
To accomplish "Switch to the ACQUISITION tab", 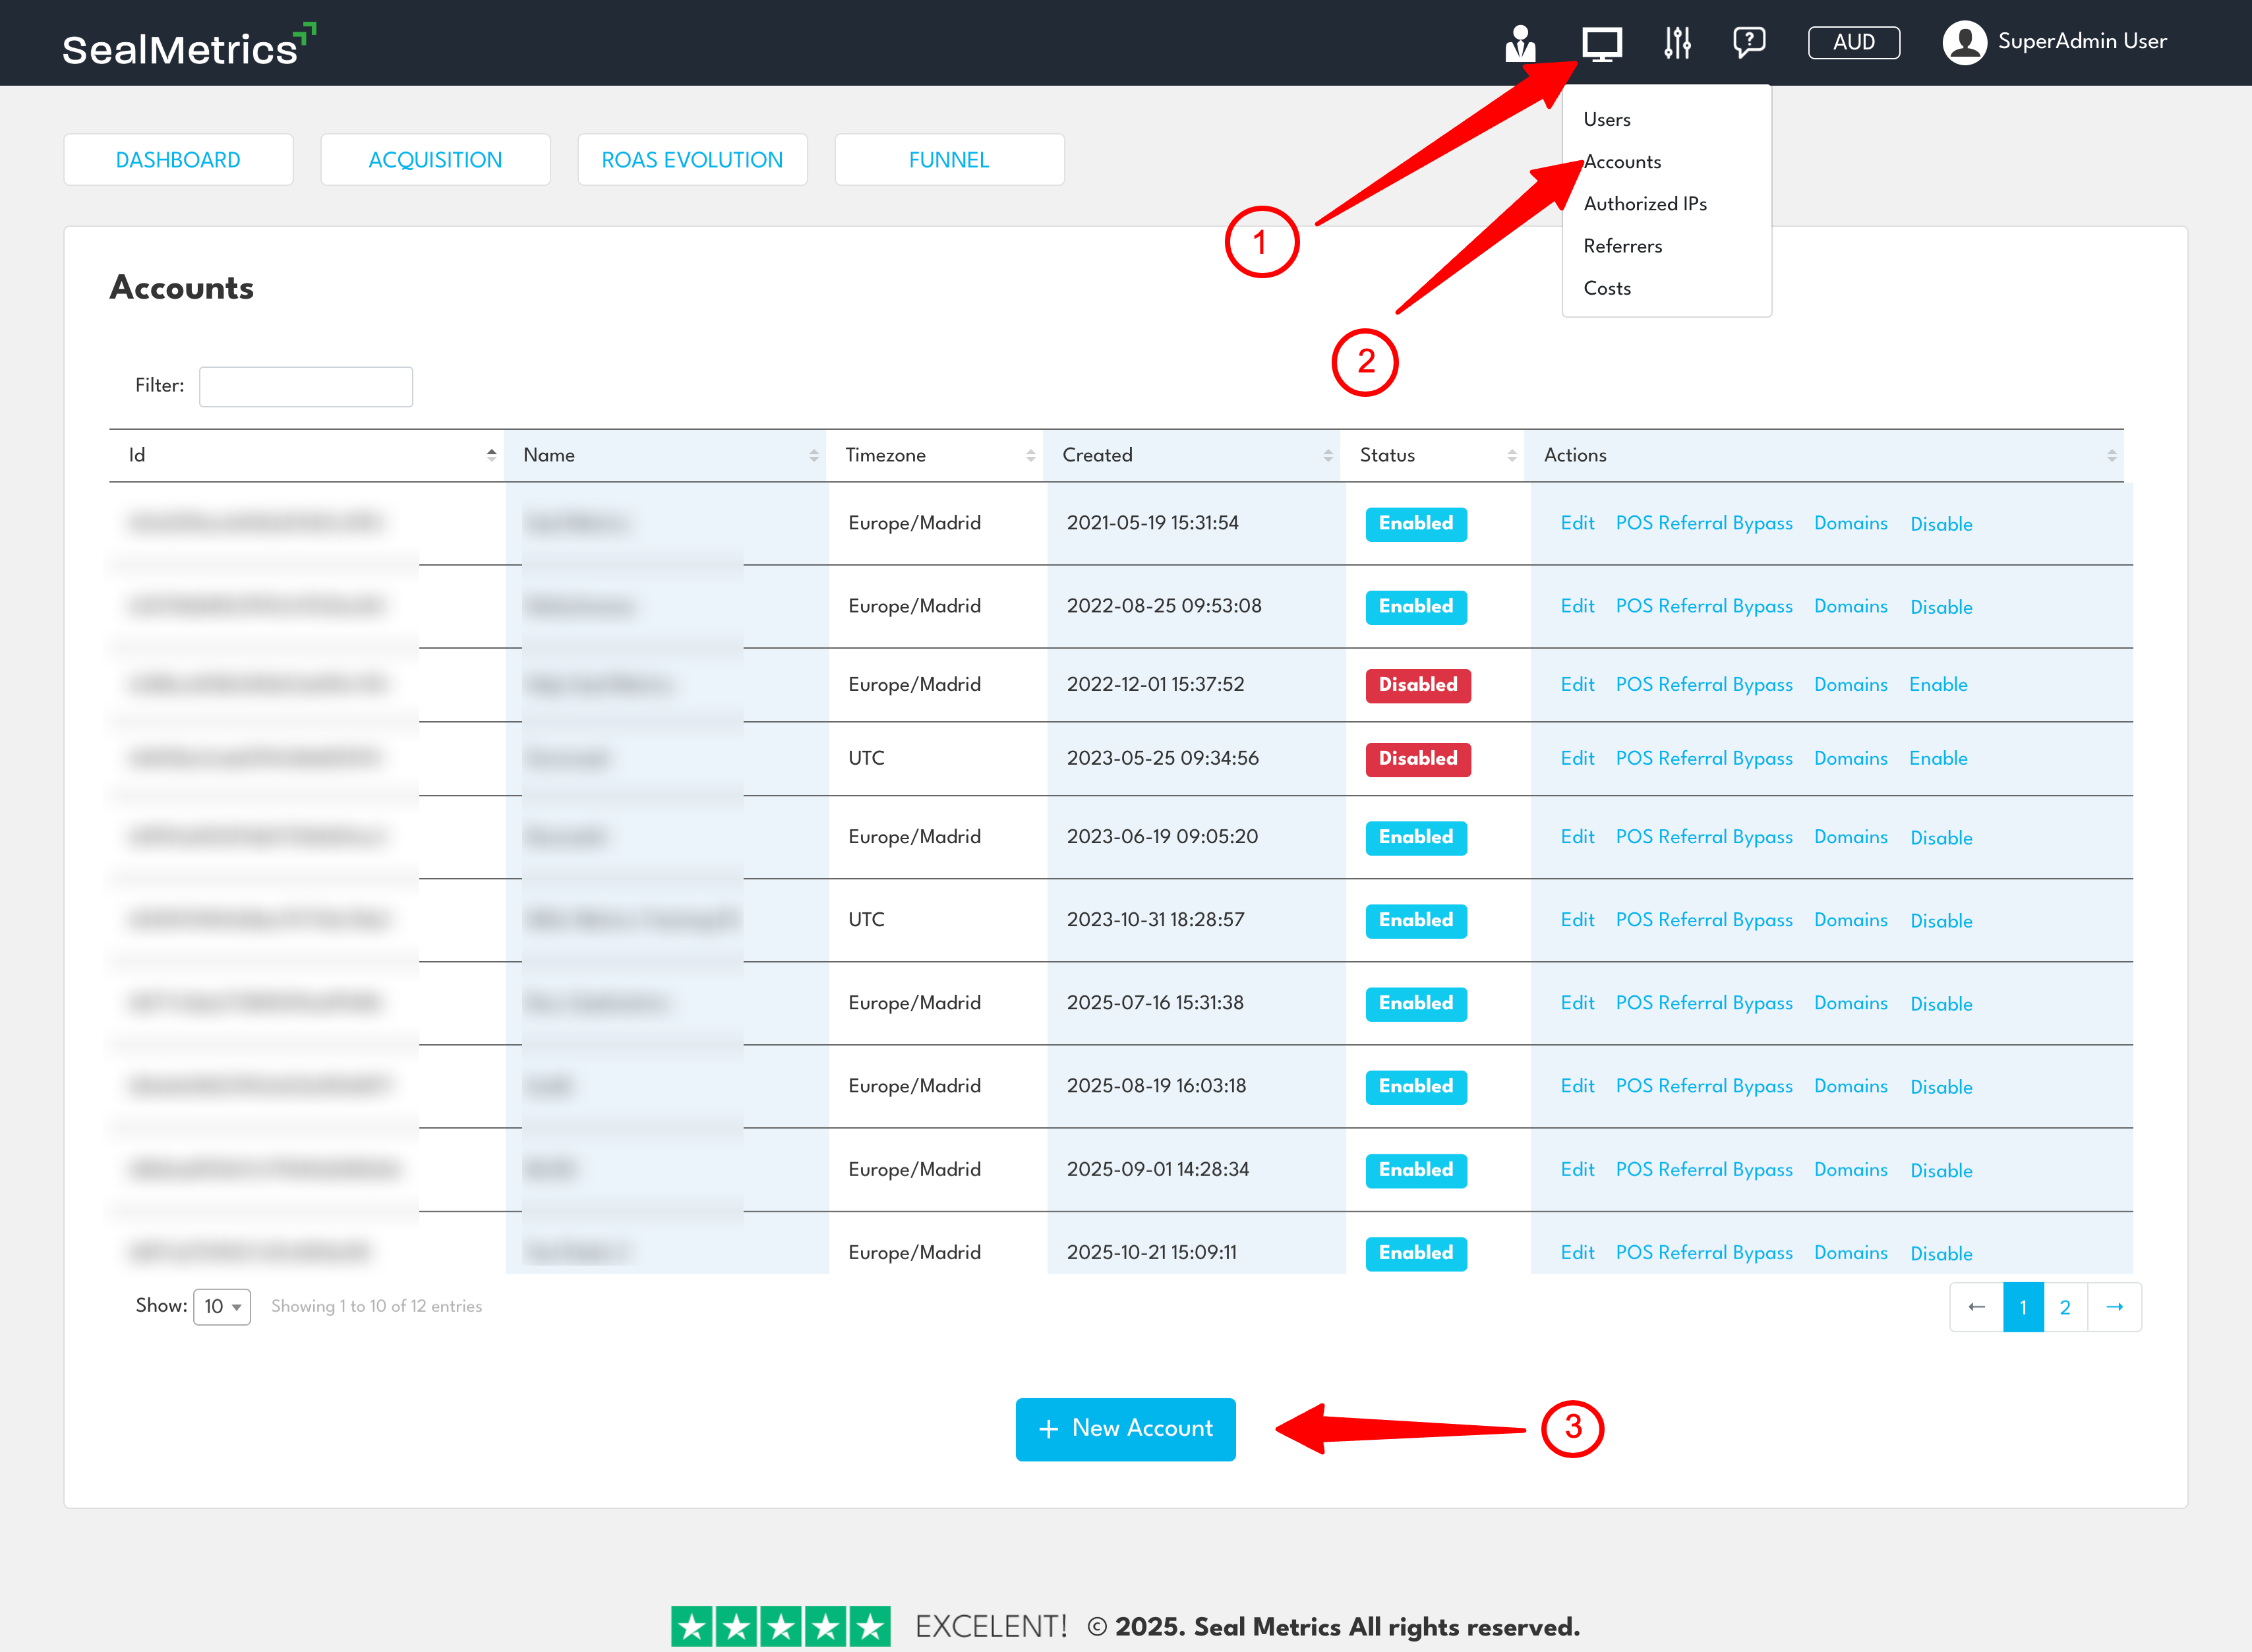I will tap(435, 159).
